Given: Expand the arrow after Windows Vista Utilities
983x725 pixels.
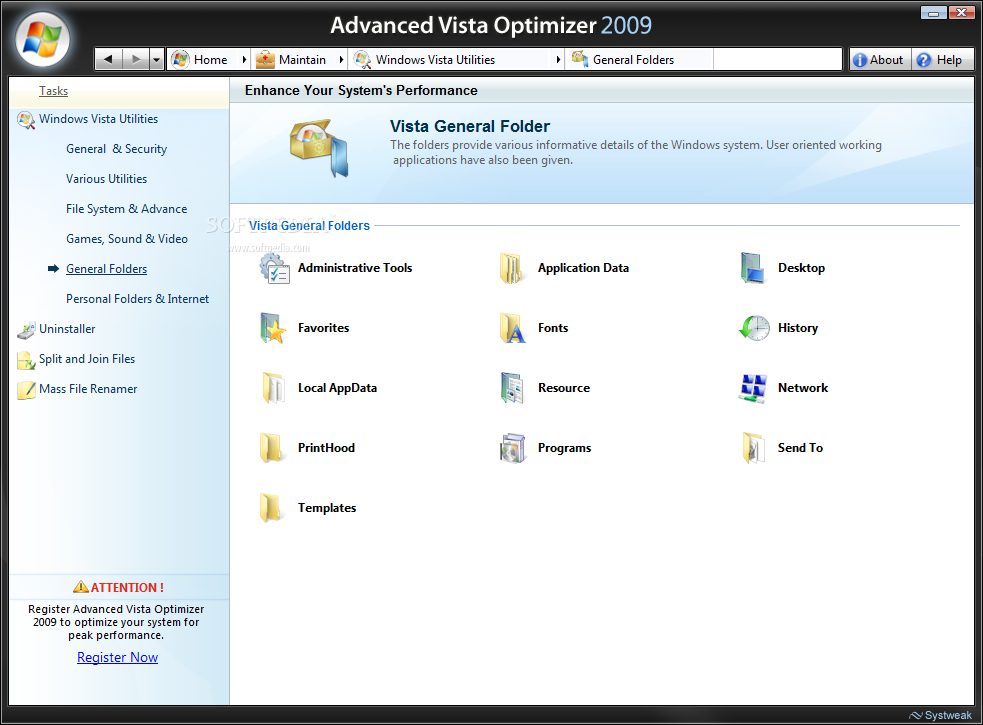Looking at the screenshot, I should pos(558,60).
